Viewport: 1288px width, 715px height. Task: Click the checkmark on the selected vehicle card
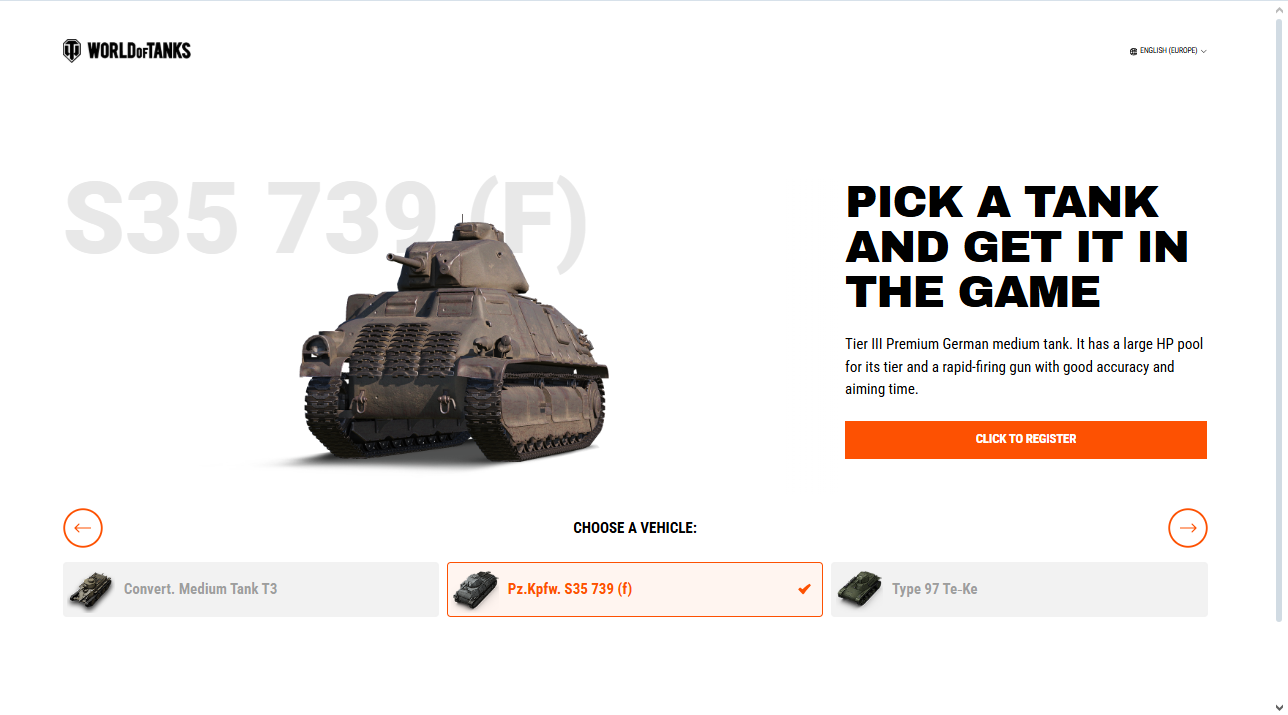(x=804, y=589)
